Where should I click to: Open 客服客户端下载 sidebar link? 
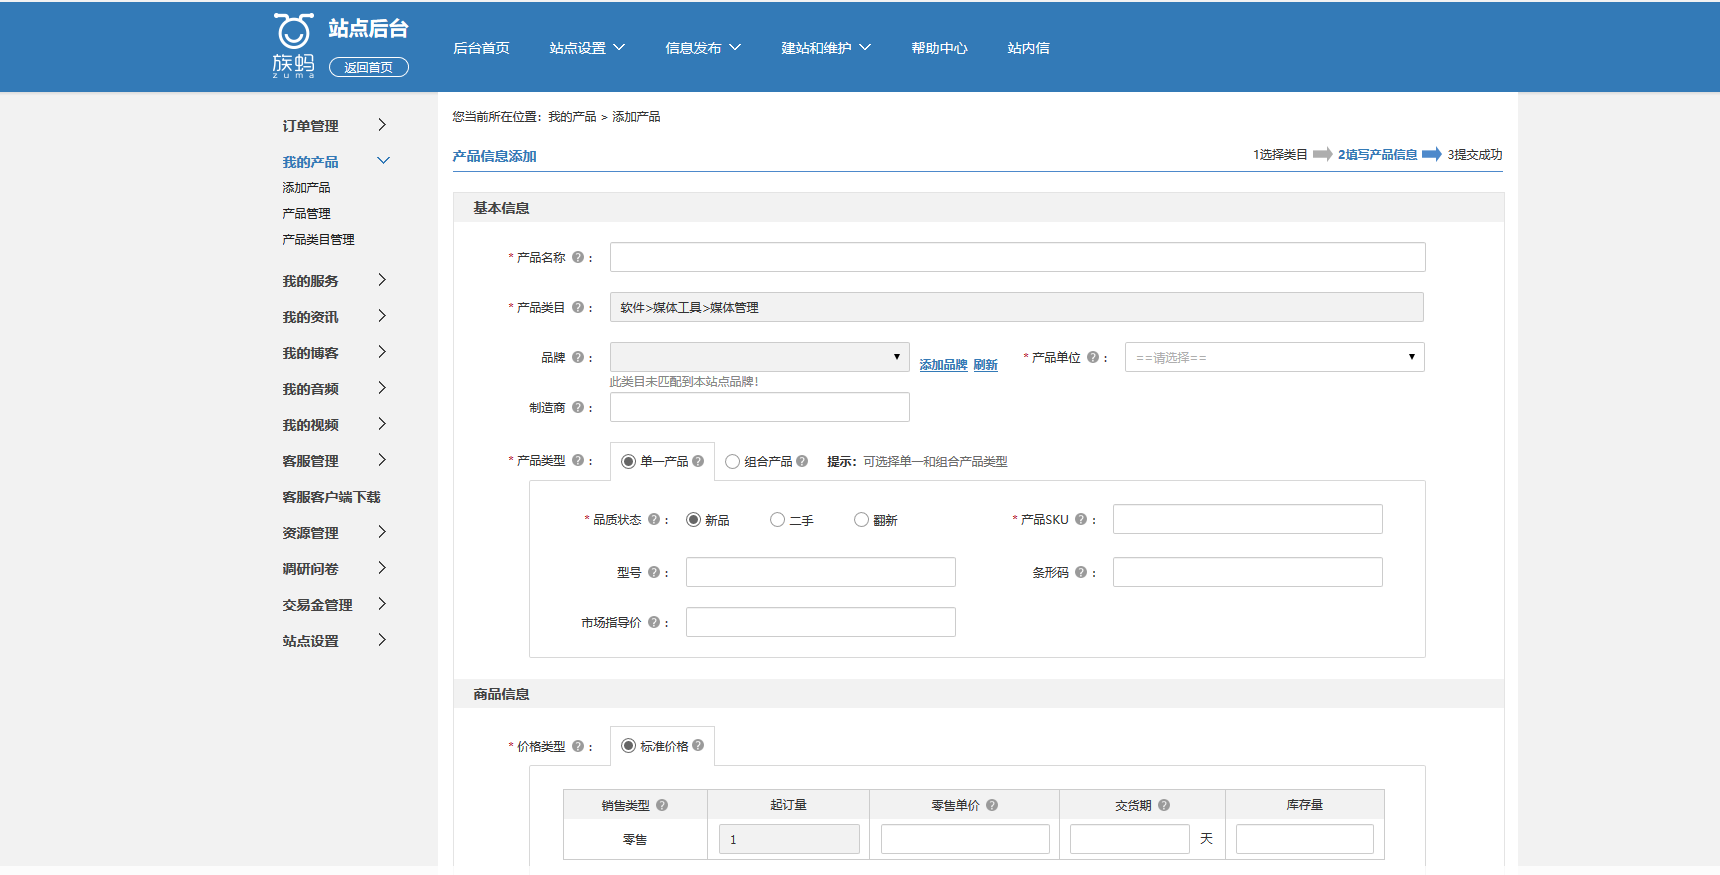coord(331,497)
